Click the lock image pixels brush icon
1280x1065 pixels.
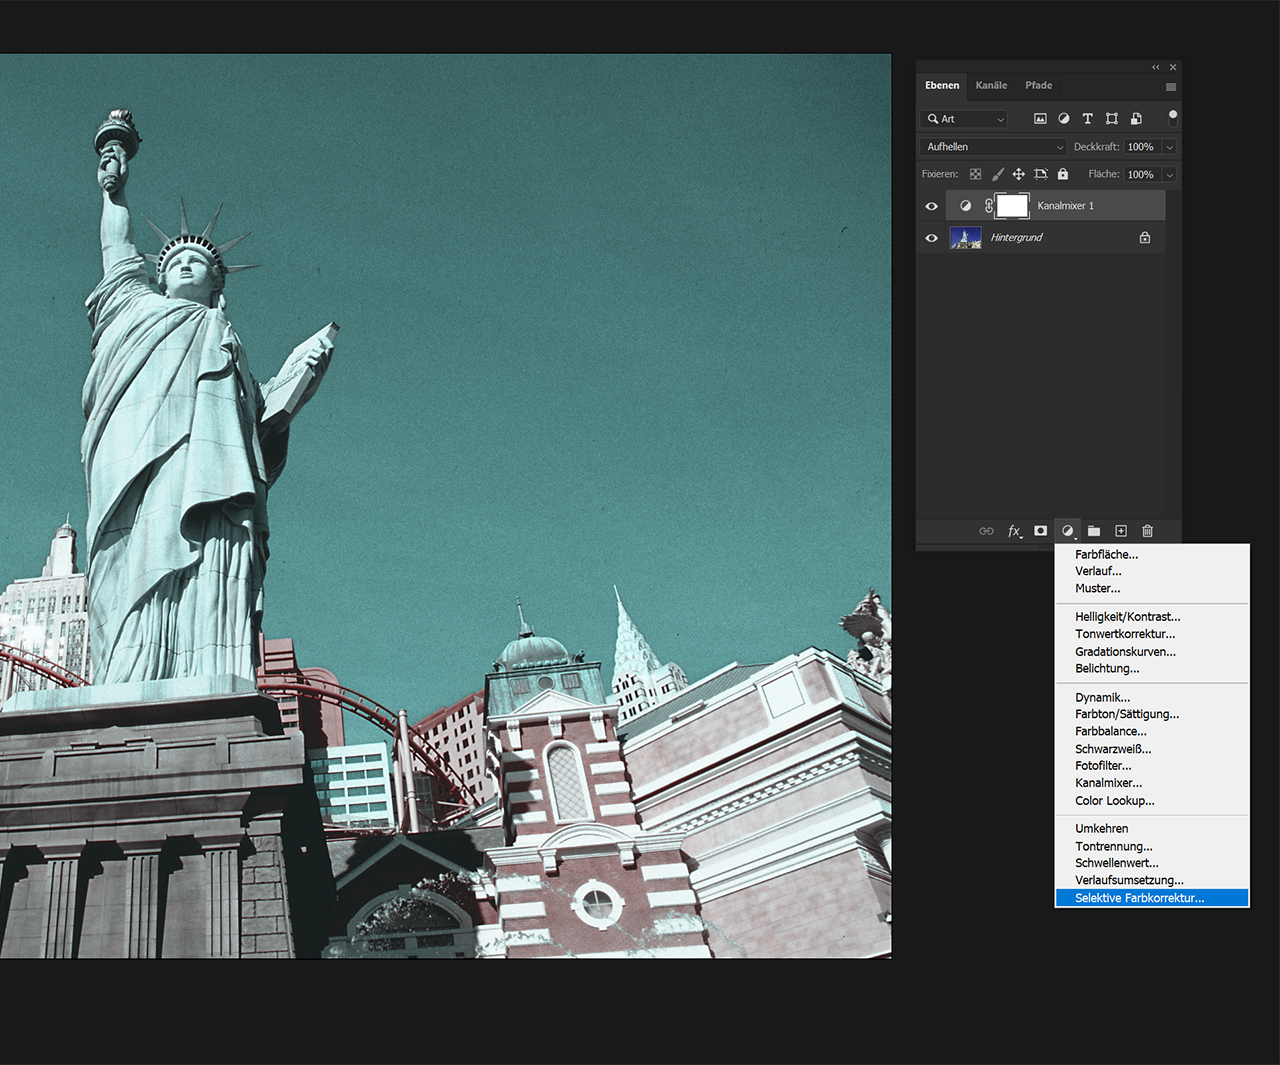997,174
